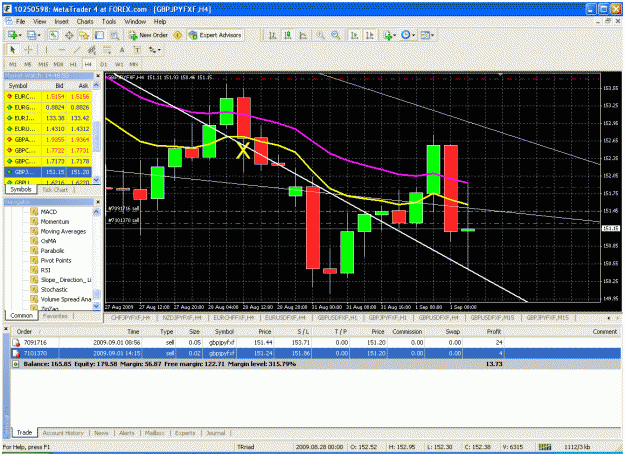Select the Trendline drawing tool
The height and width of the screenshot is (454, 625).
point(77,50)
